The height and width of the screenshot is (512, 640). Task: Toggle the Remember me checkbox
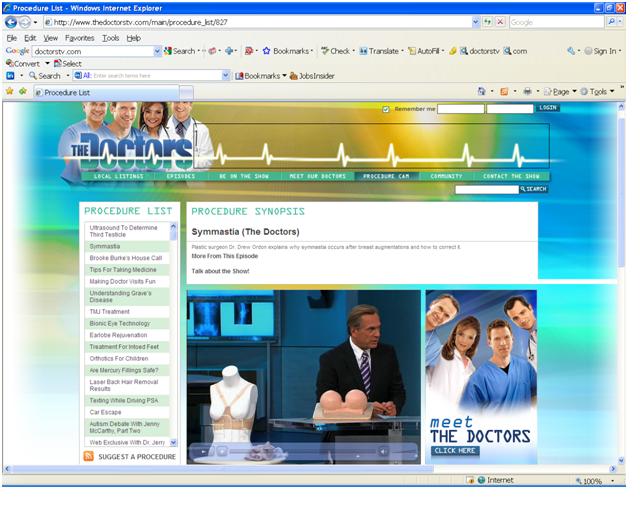[386, 109]
